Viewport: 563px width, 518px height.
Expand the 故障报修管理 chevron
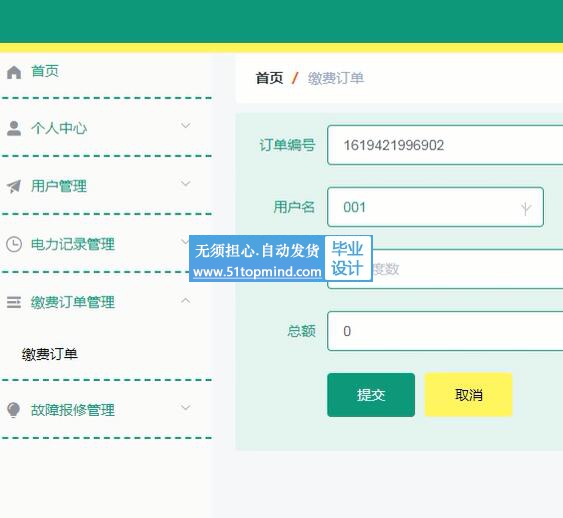(x=186, y=407)
